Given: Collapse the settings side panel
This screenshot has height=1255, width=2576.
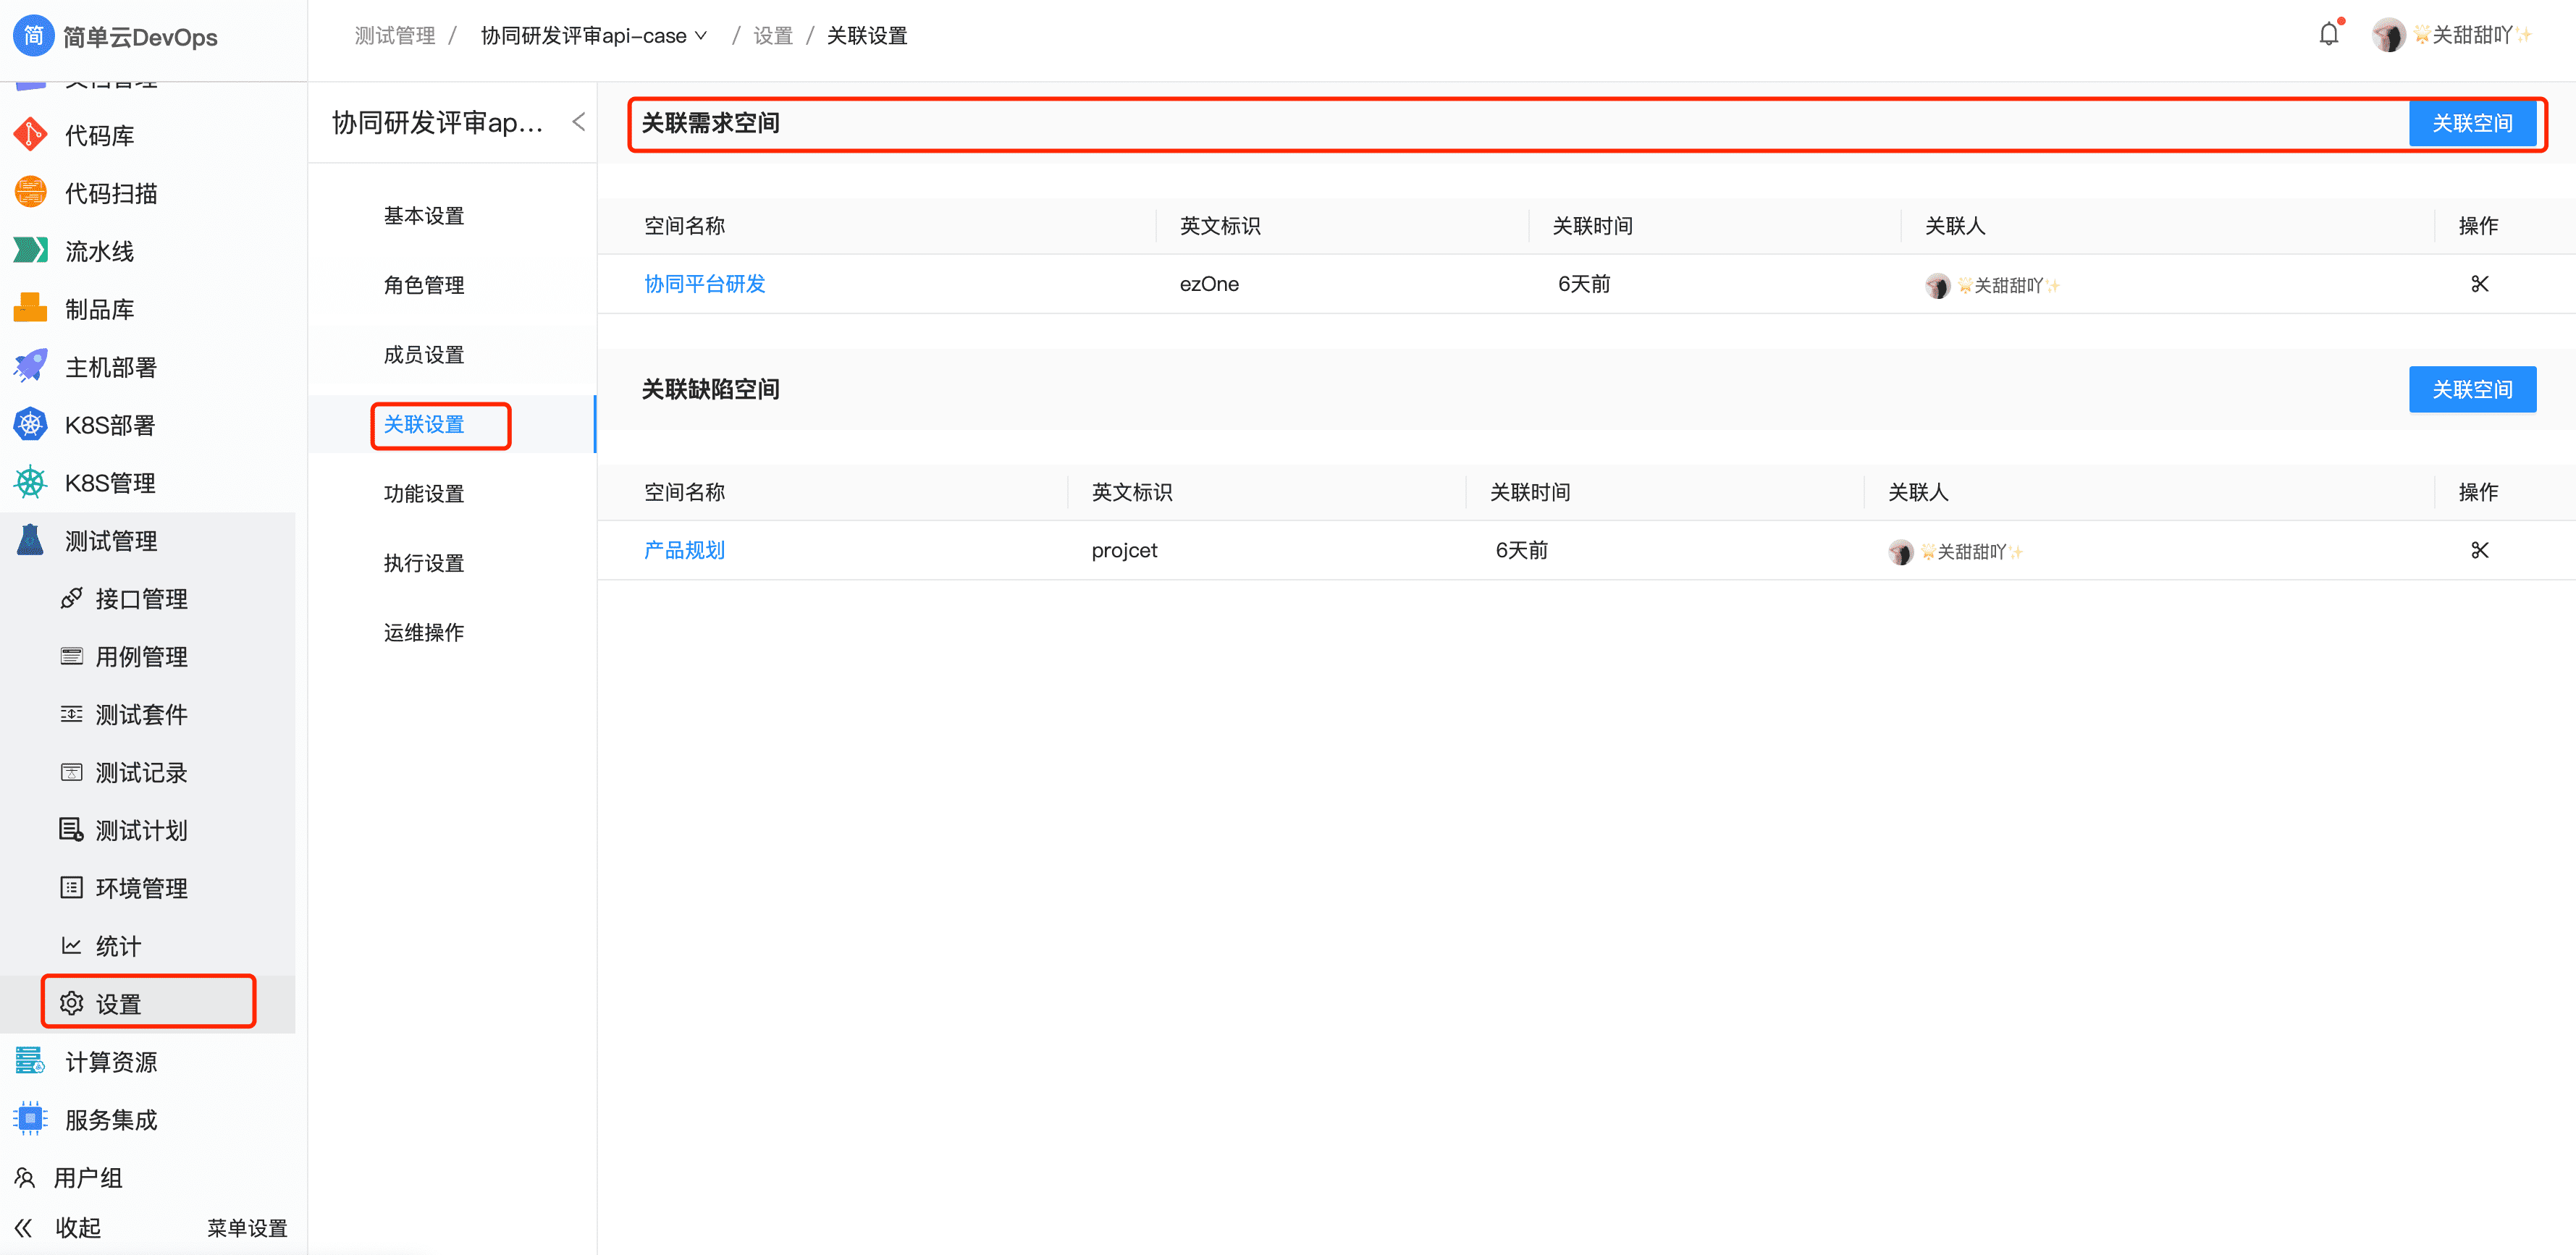Looking at the screenshot, I should coord(578,121).
